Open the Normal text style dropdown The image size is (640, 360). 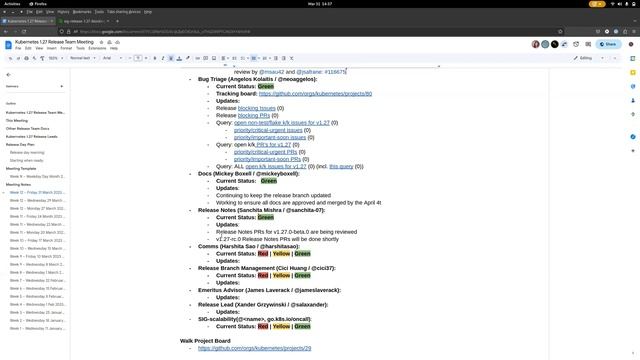pyautogui.click(x=83, y=58)
